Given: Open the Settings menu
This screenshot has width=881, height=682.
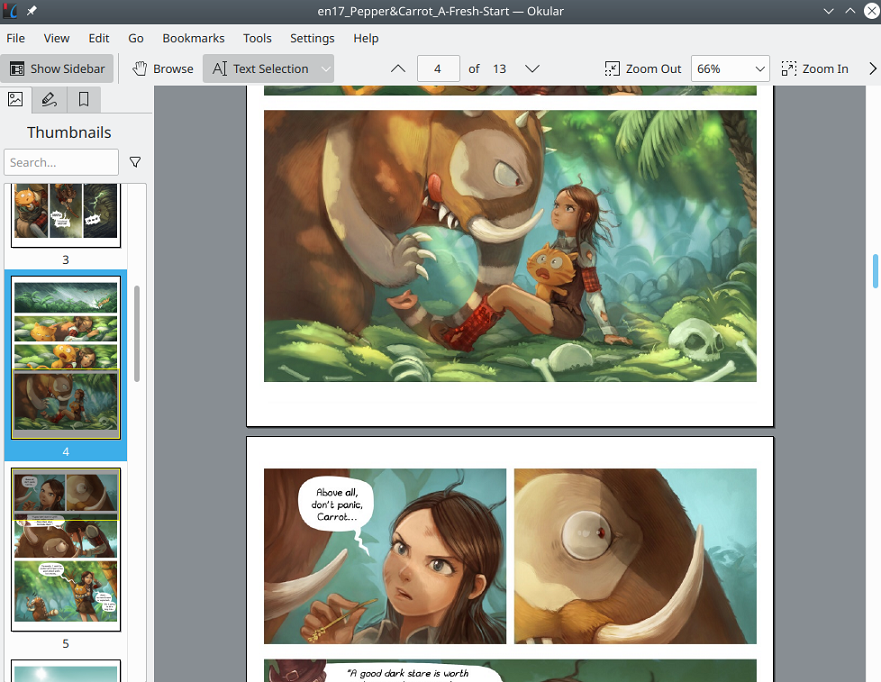Looking at the screenshot, I should click(x=312, y=38).
